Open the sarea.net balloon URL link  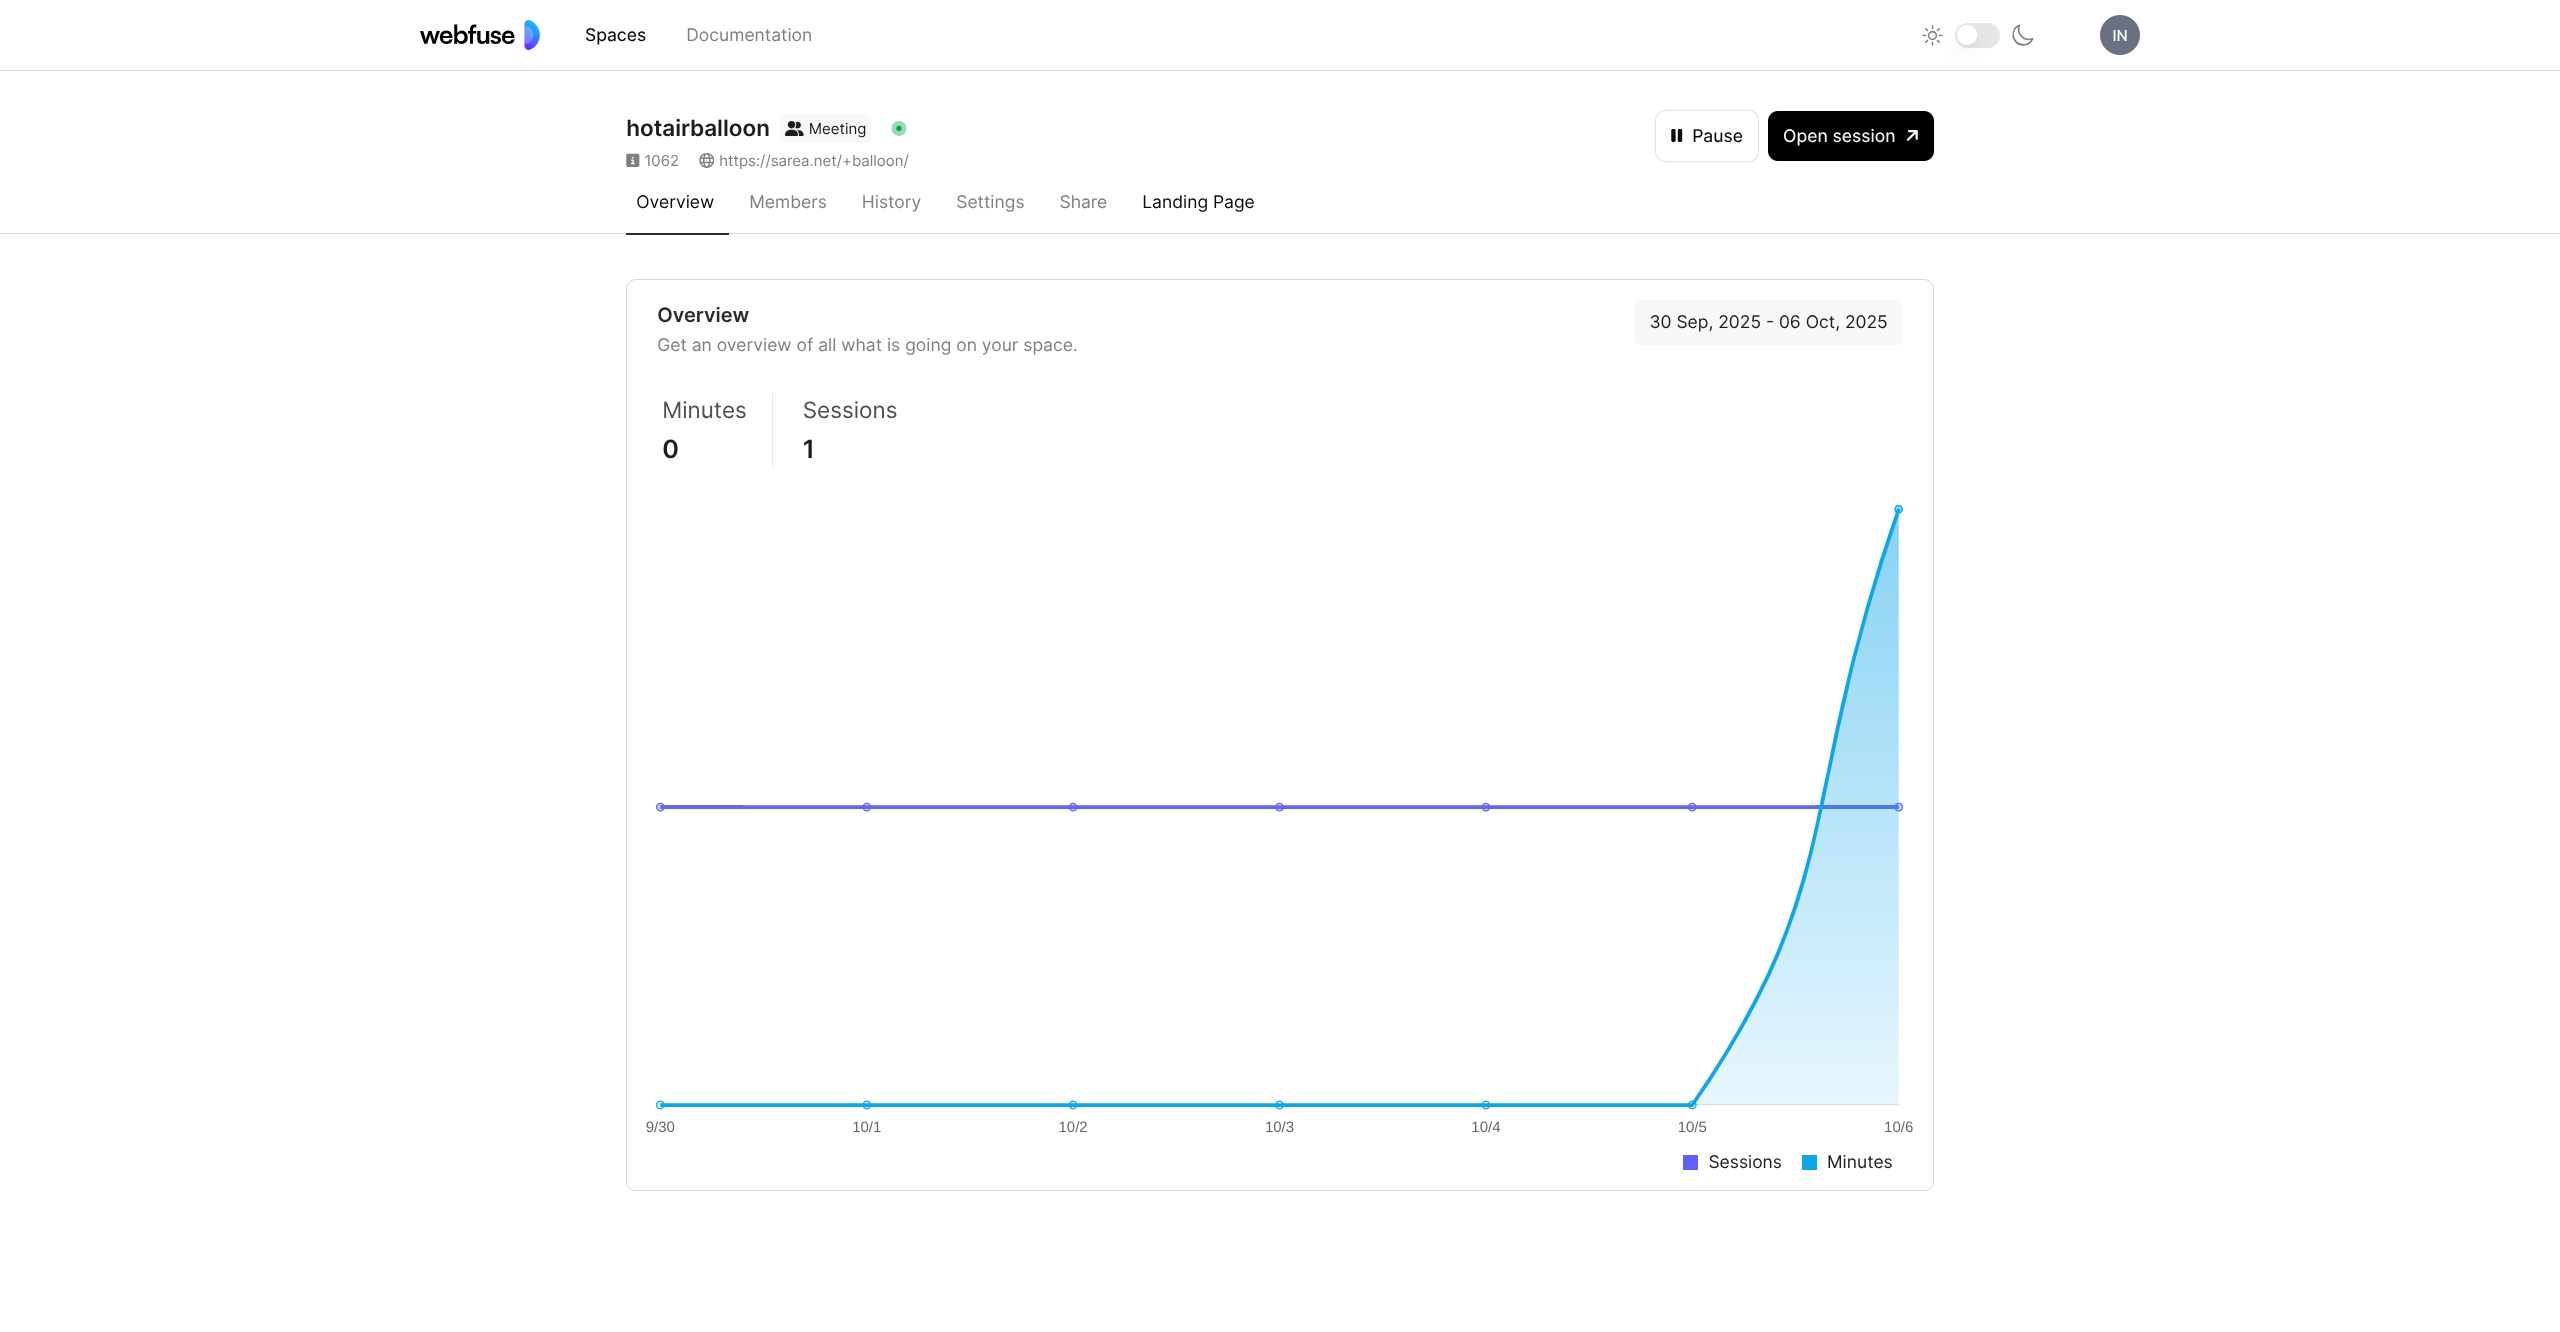click(813, 160)
